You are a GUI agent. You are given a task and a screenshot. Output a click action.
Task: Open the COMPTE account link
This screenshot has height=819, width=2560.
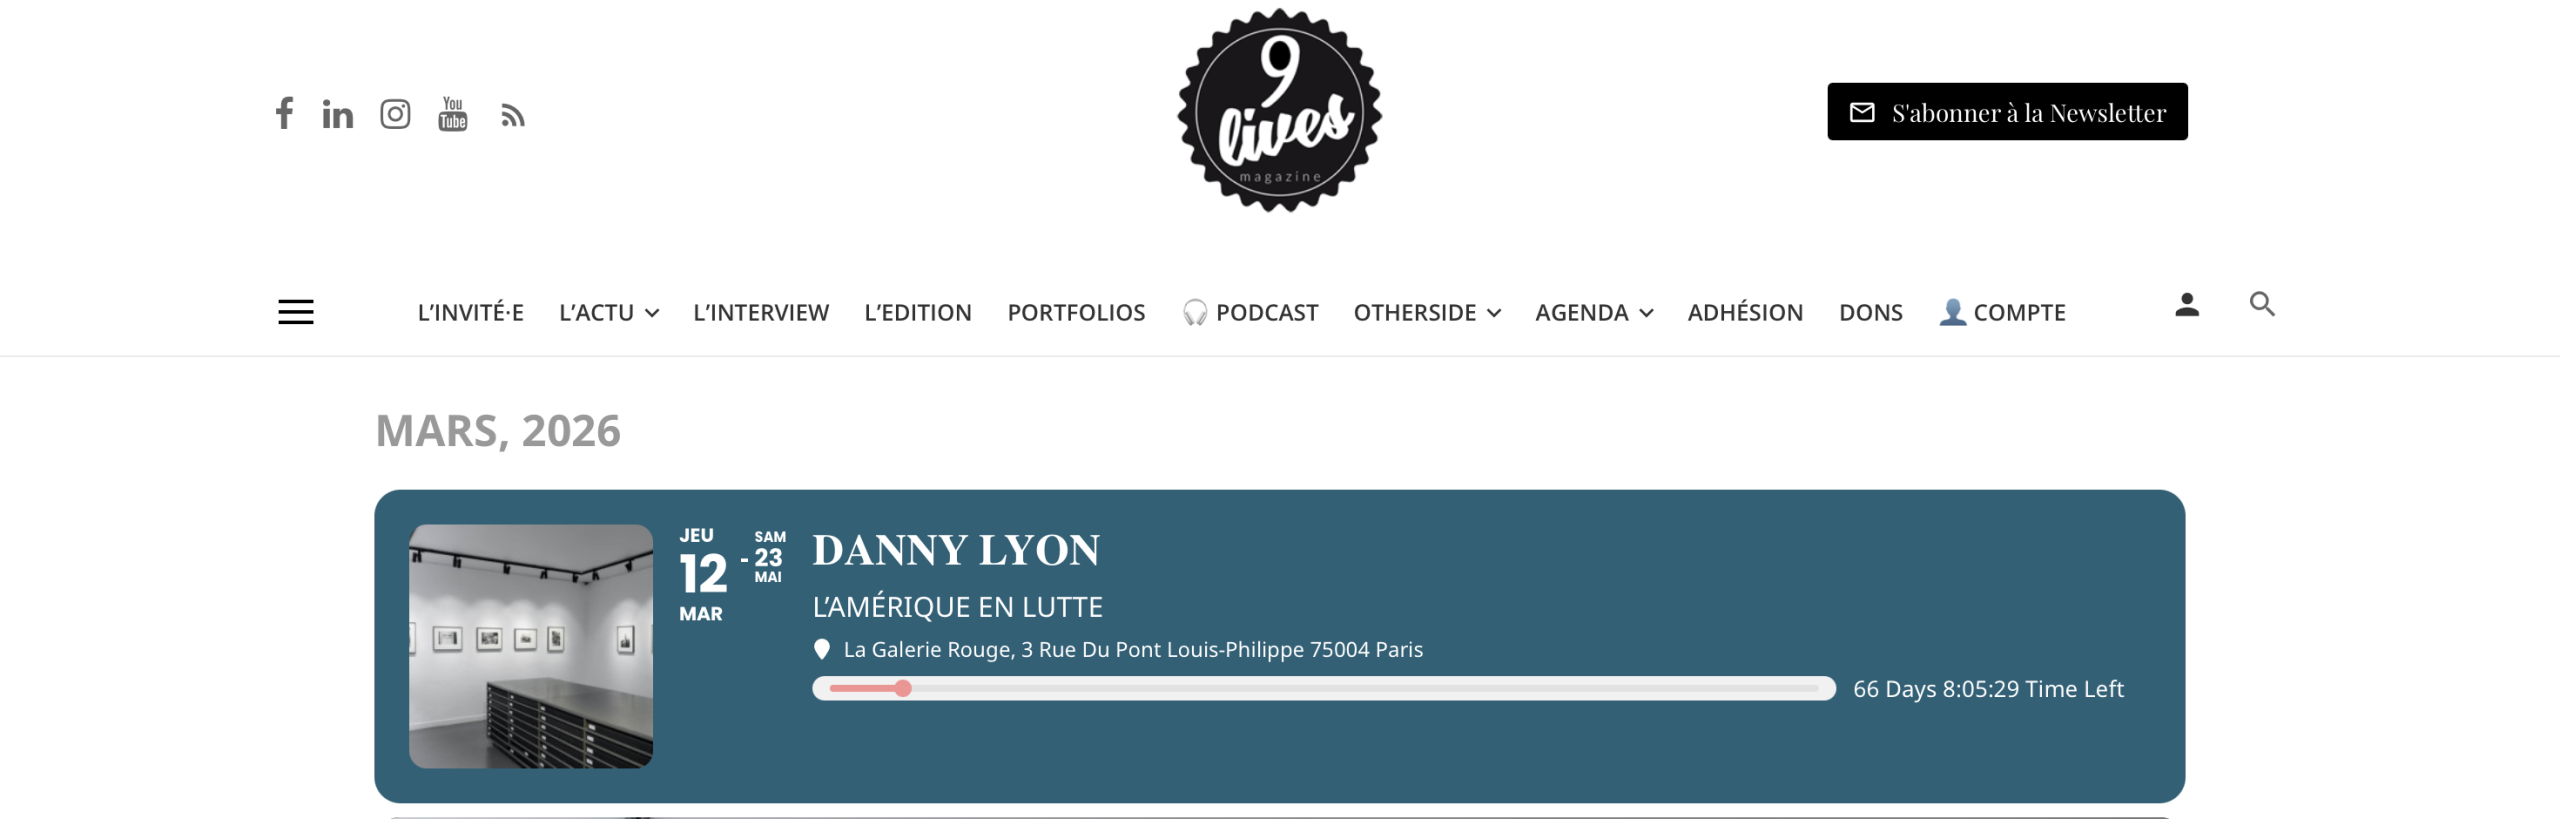pos(2002,313)
